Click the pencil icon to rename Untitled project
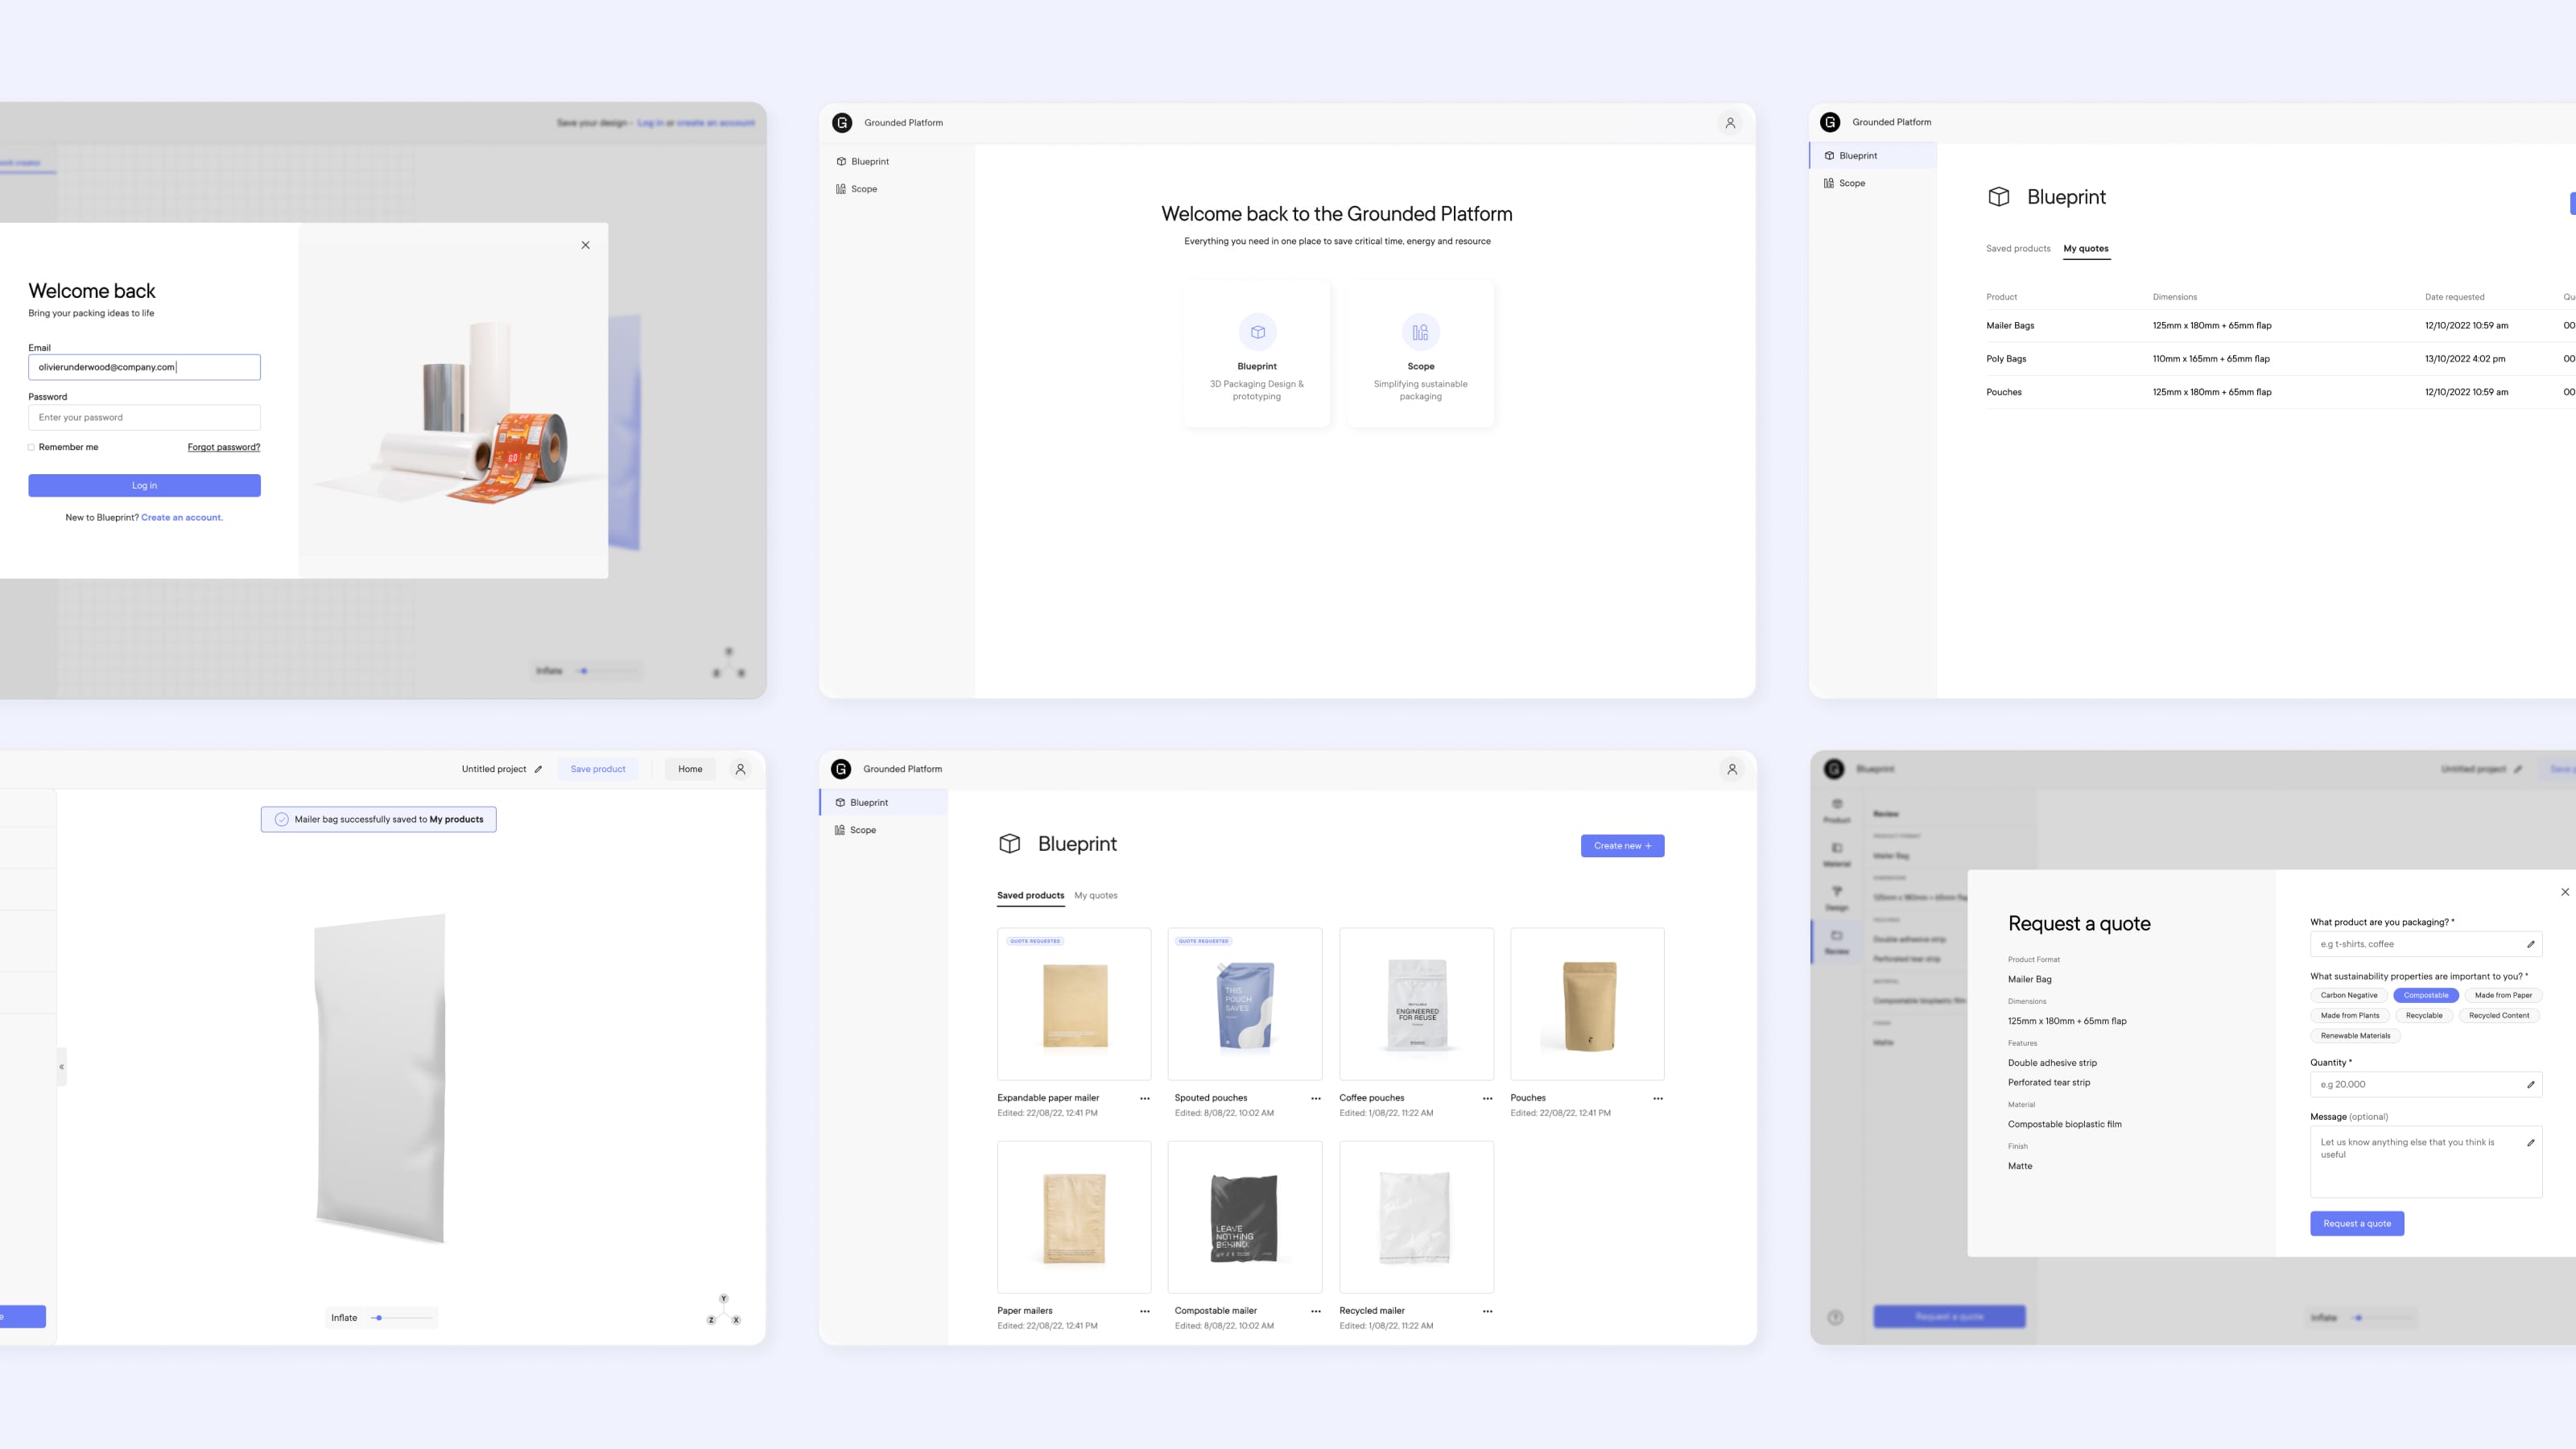This screenshot has width=2576, height=1449. (x=538, y=769)
